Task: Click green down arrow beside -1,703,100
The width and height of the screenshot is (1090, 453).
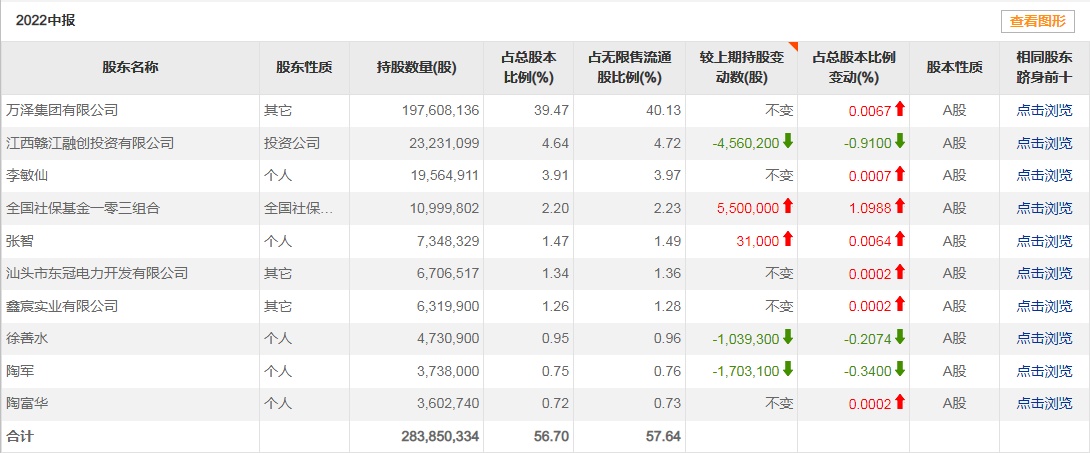Action: pyautogui.click(x=788, y=370)
